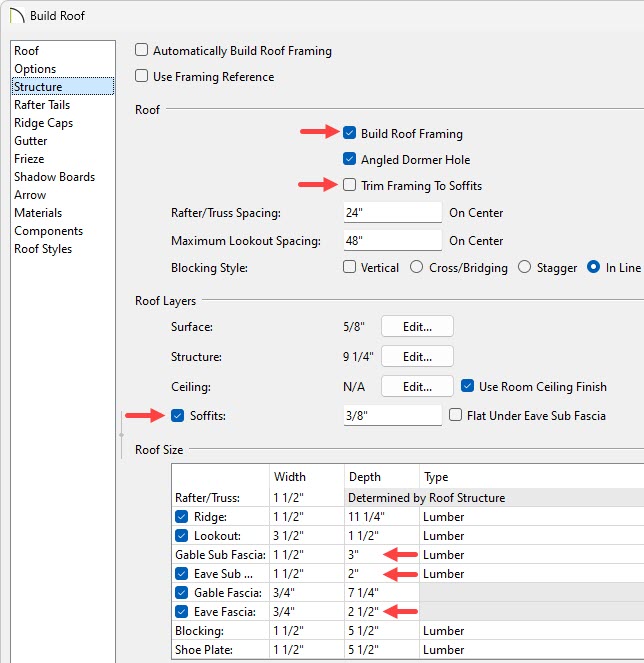This screenshot has height=663, width=644.
Task: Click Edit button for Ceiling layer
Action: pyautogui.click(x=417, y=386)
